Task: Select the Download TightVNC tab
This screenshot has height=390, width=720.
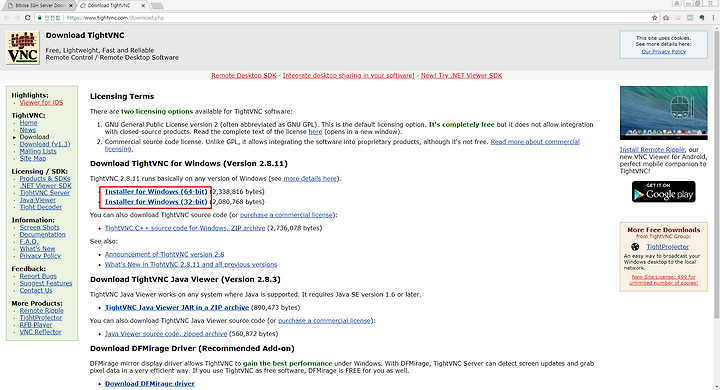Action: click(112, 6)
